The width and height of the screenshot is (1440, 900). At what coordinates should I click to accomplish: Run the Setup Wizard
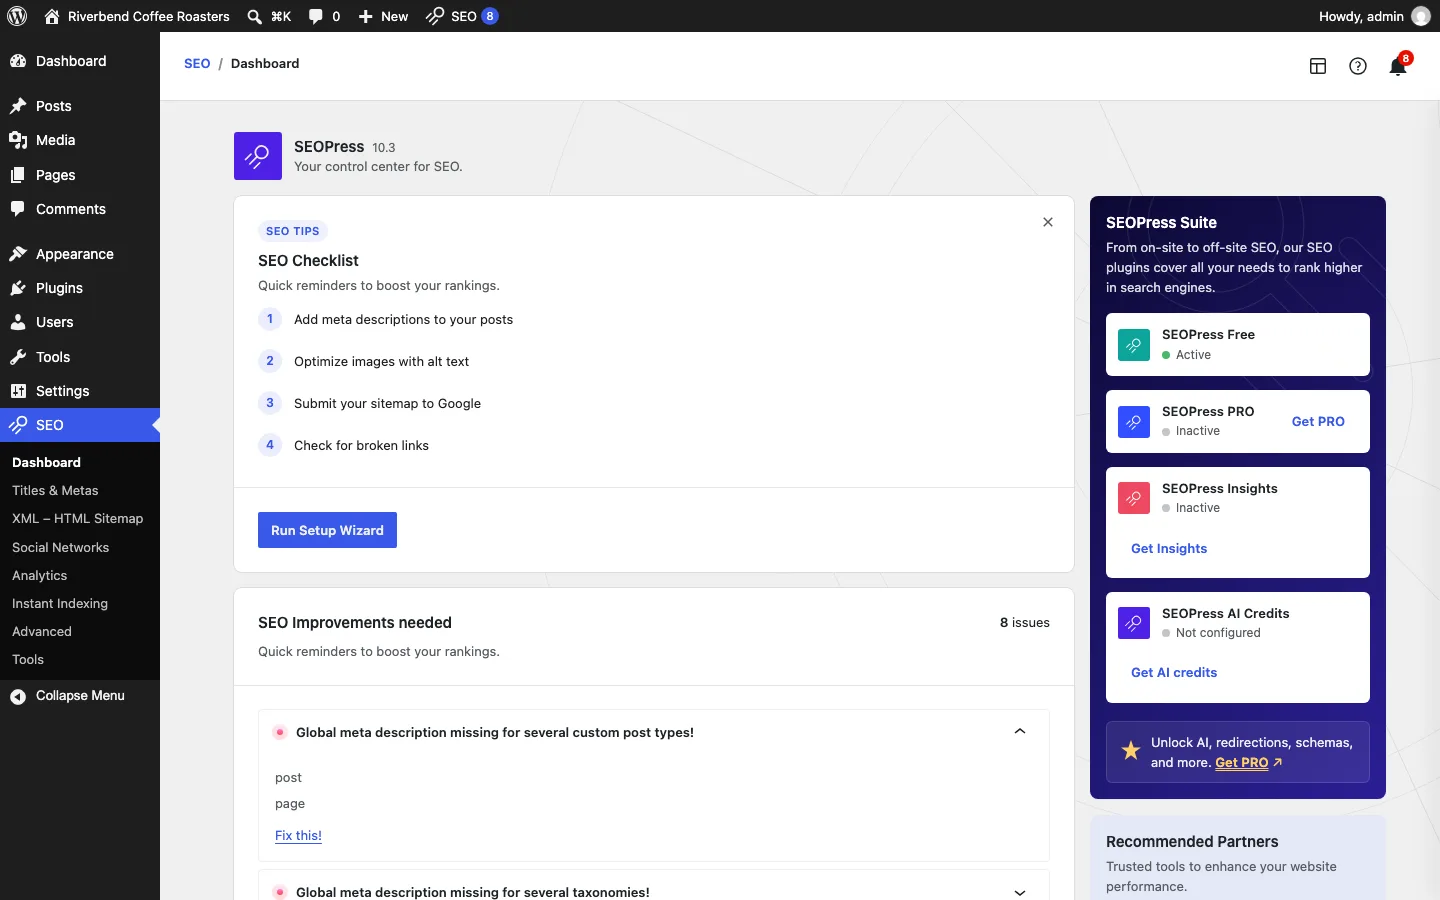click(x=327, y=530)
